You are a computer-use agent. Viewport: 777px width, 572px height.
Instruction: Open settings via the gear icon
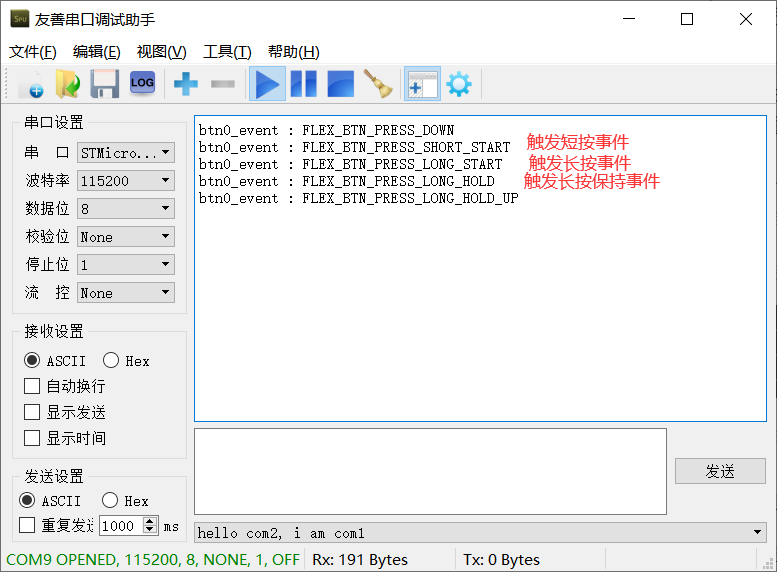click(459, 84)
